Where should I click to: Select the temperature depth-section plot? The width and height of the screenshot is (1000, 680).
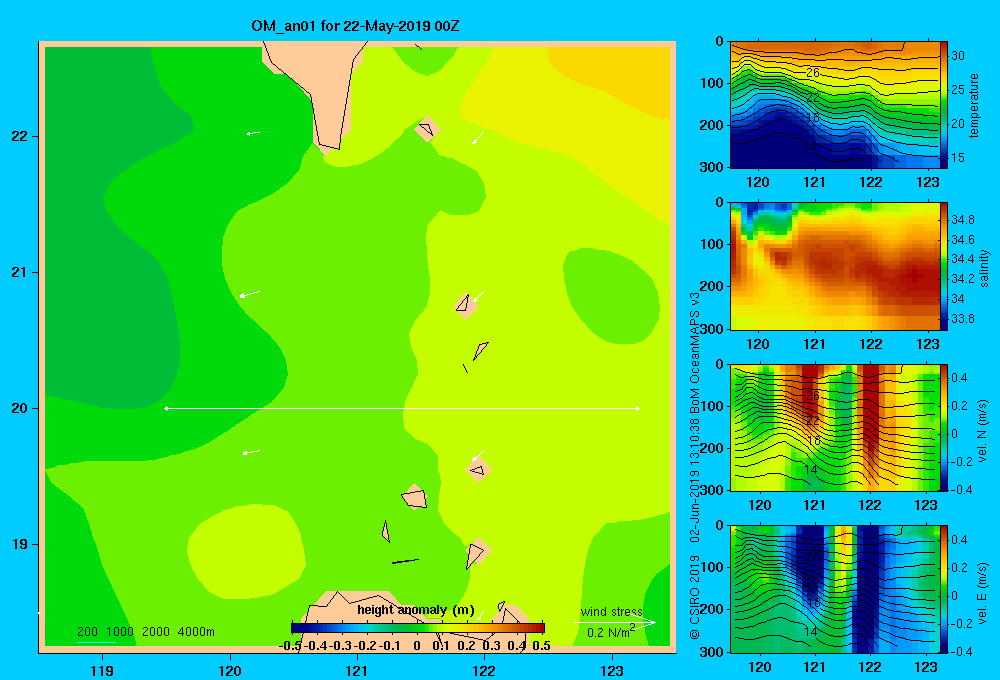[x=835, y=105]
